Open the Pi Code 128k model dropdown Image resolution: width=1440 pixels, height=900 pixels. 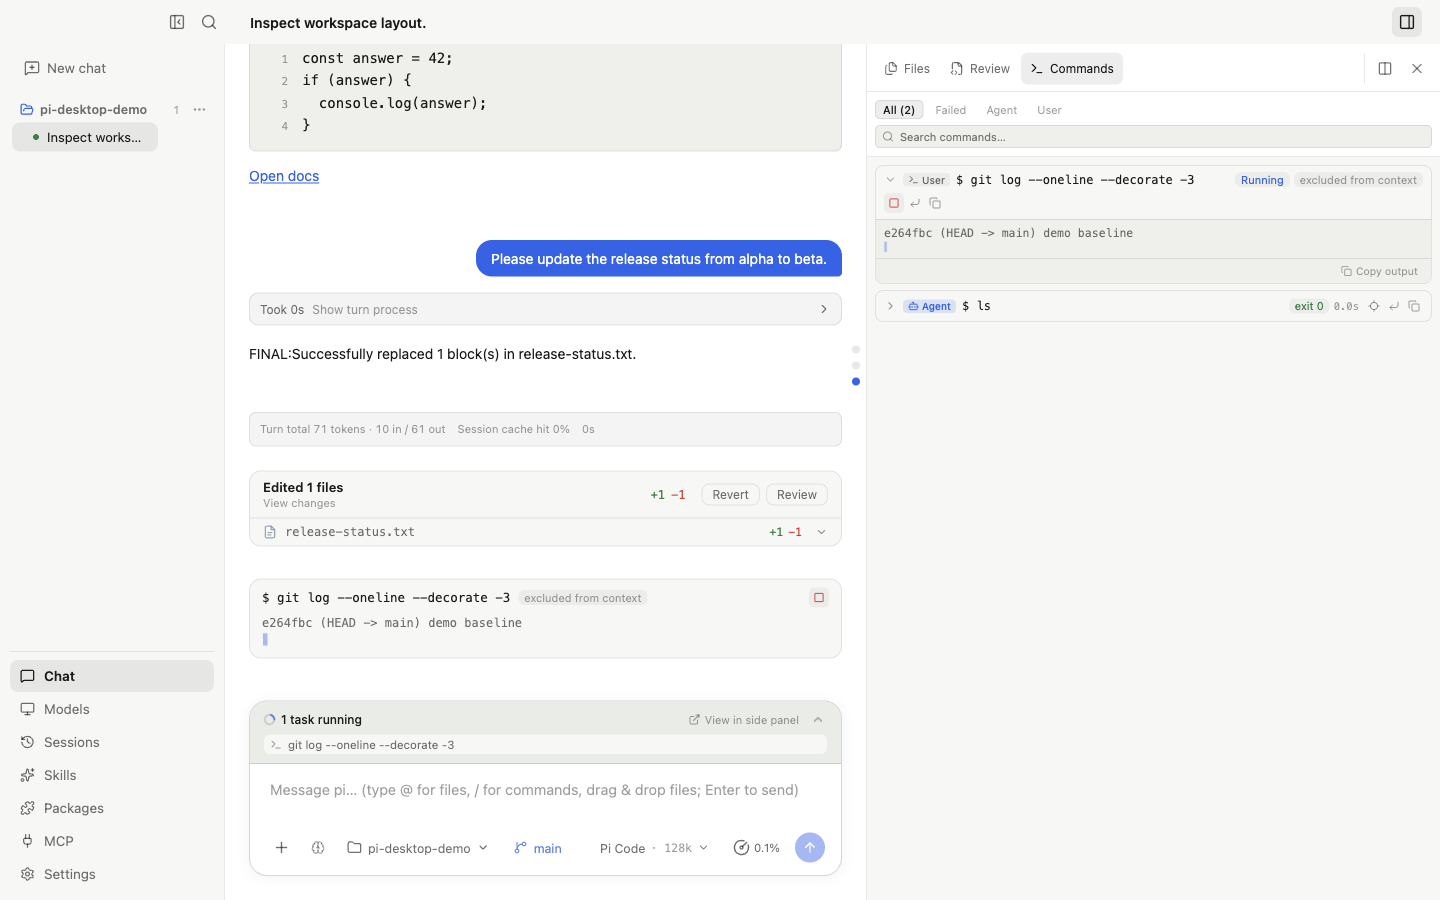tap(654, 848)
